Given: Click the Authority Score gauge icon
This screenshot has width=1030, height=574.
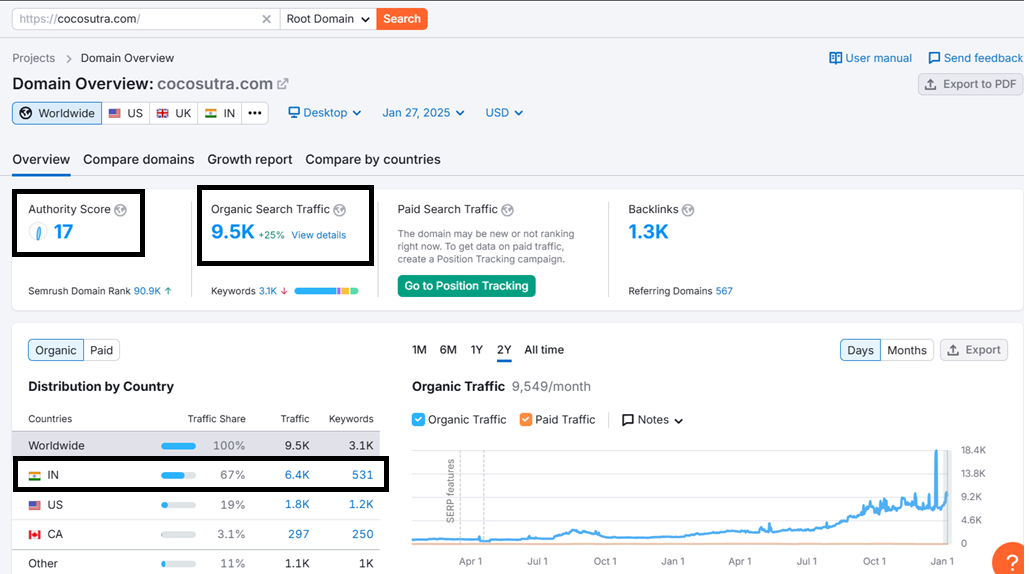Looking at the screenshot, I should (x=38, y=232).
